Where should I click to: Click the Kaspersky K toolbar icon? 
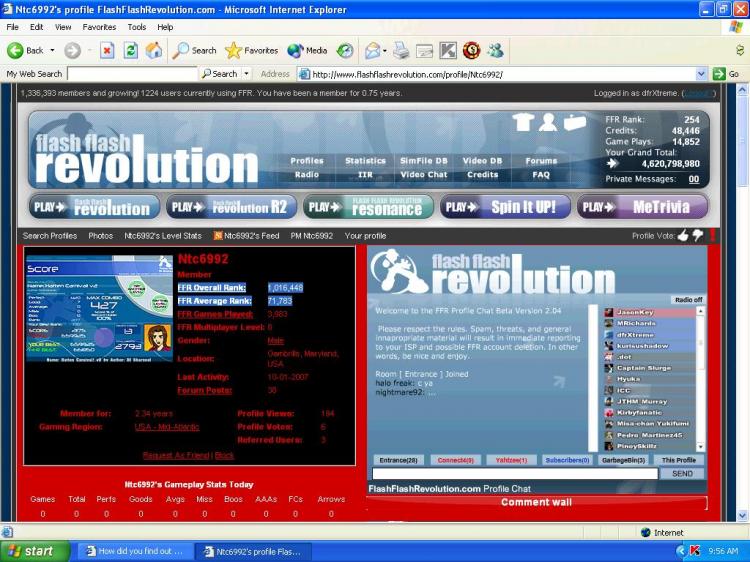448,50
